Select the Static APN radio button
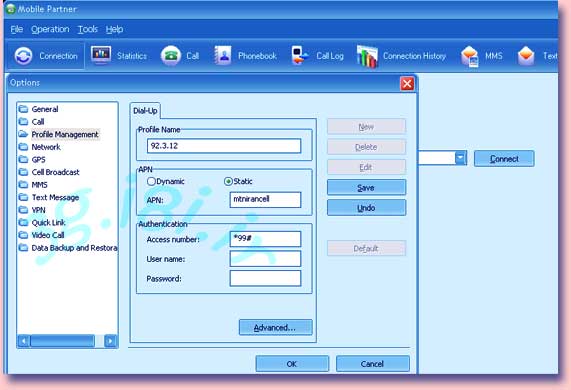This screenshot has height=390, width=571. coord(228,181)
